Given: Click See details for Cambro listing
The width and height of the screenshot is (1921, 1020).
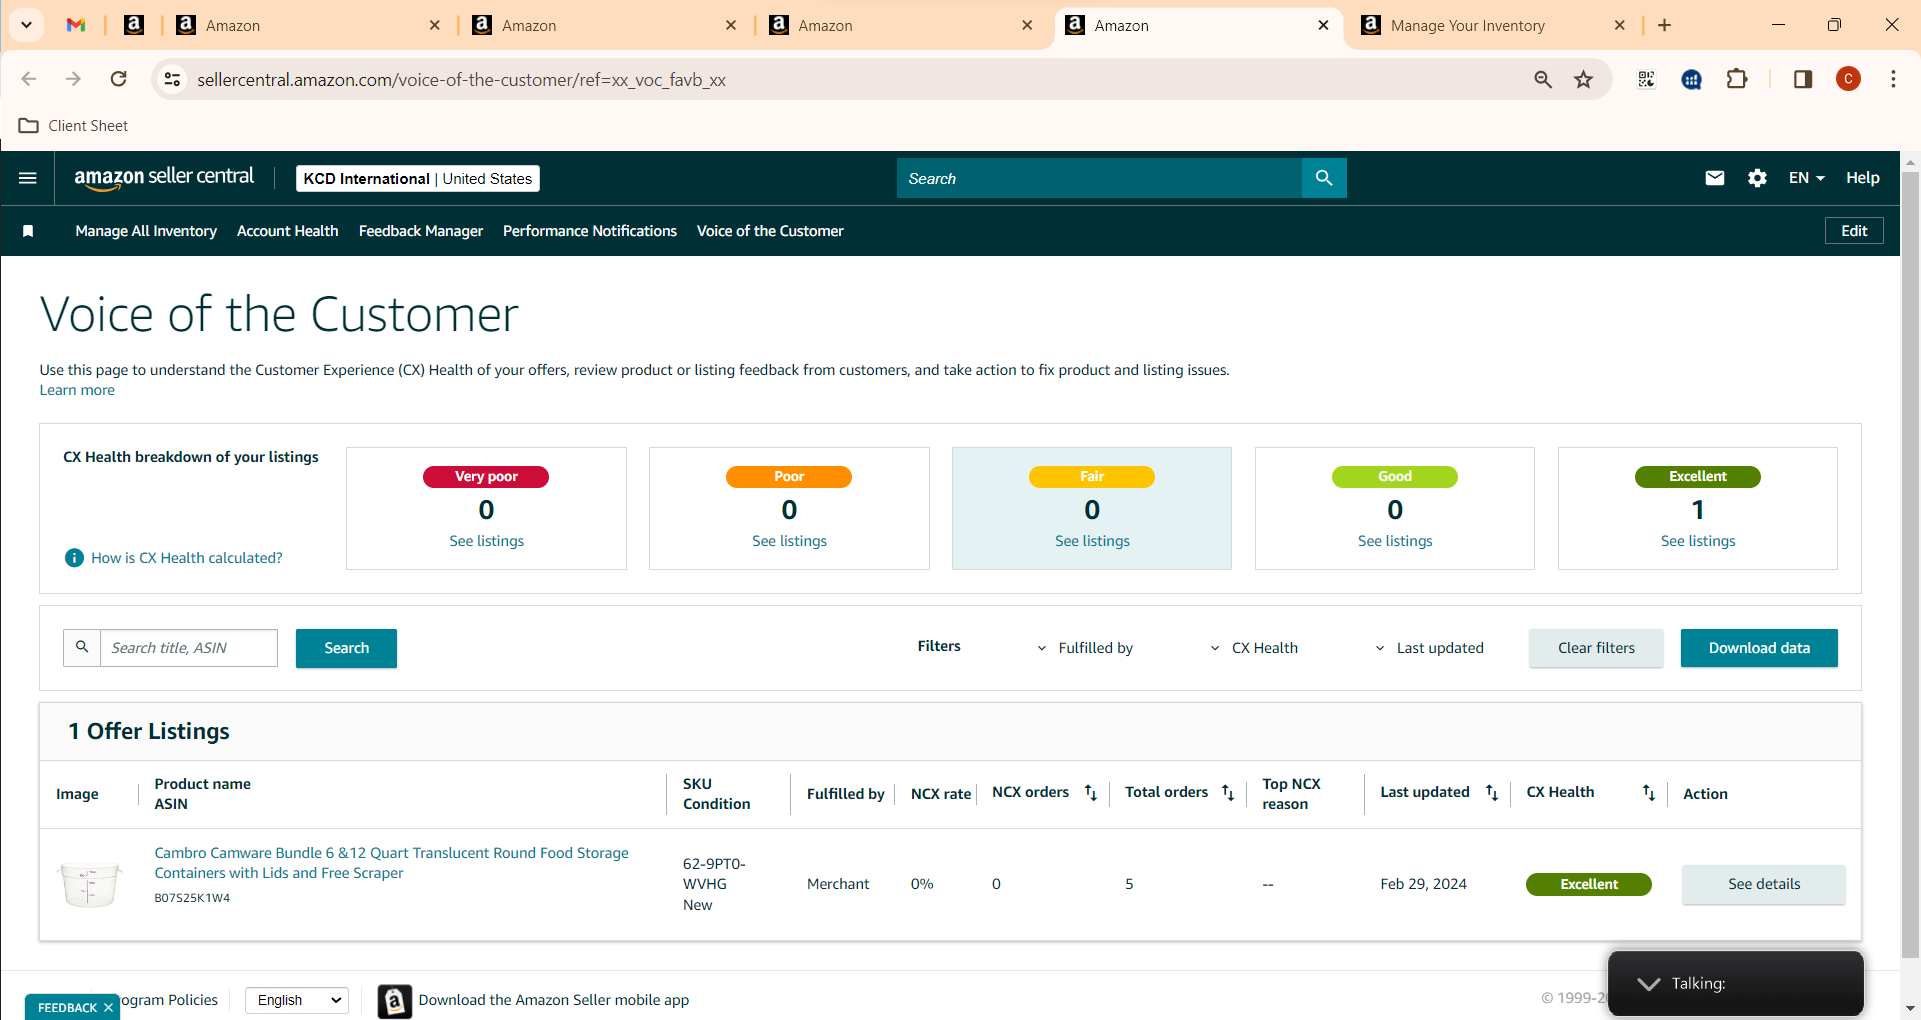Looking at the screenshot, I should (x=1764, y=884).
